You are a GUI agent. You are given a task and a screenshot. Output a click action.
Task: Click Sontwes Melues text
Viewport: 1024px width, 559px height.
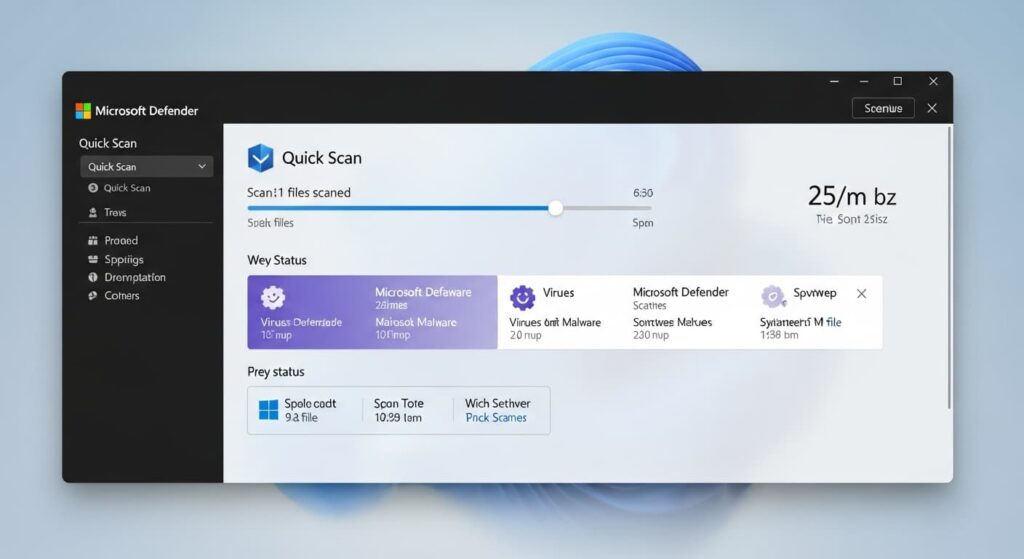coord(672,322)
